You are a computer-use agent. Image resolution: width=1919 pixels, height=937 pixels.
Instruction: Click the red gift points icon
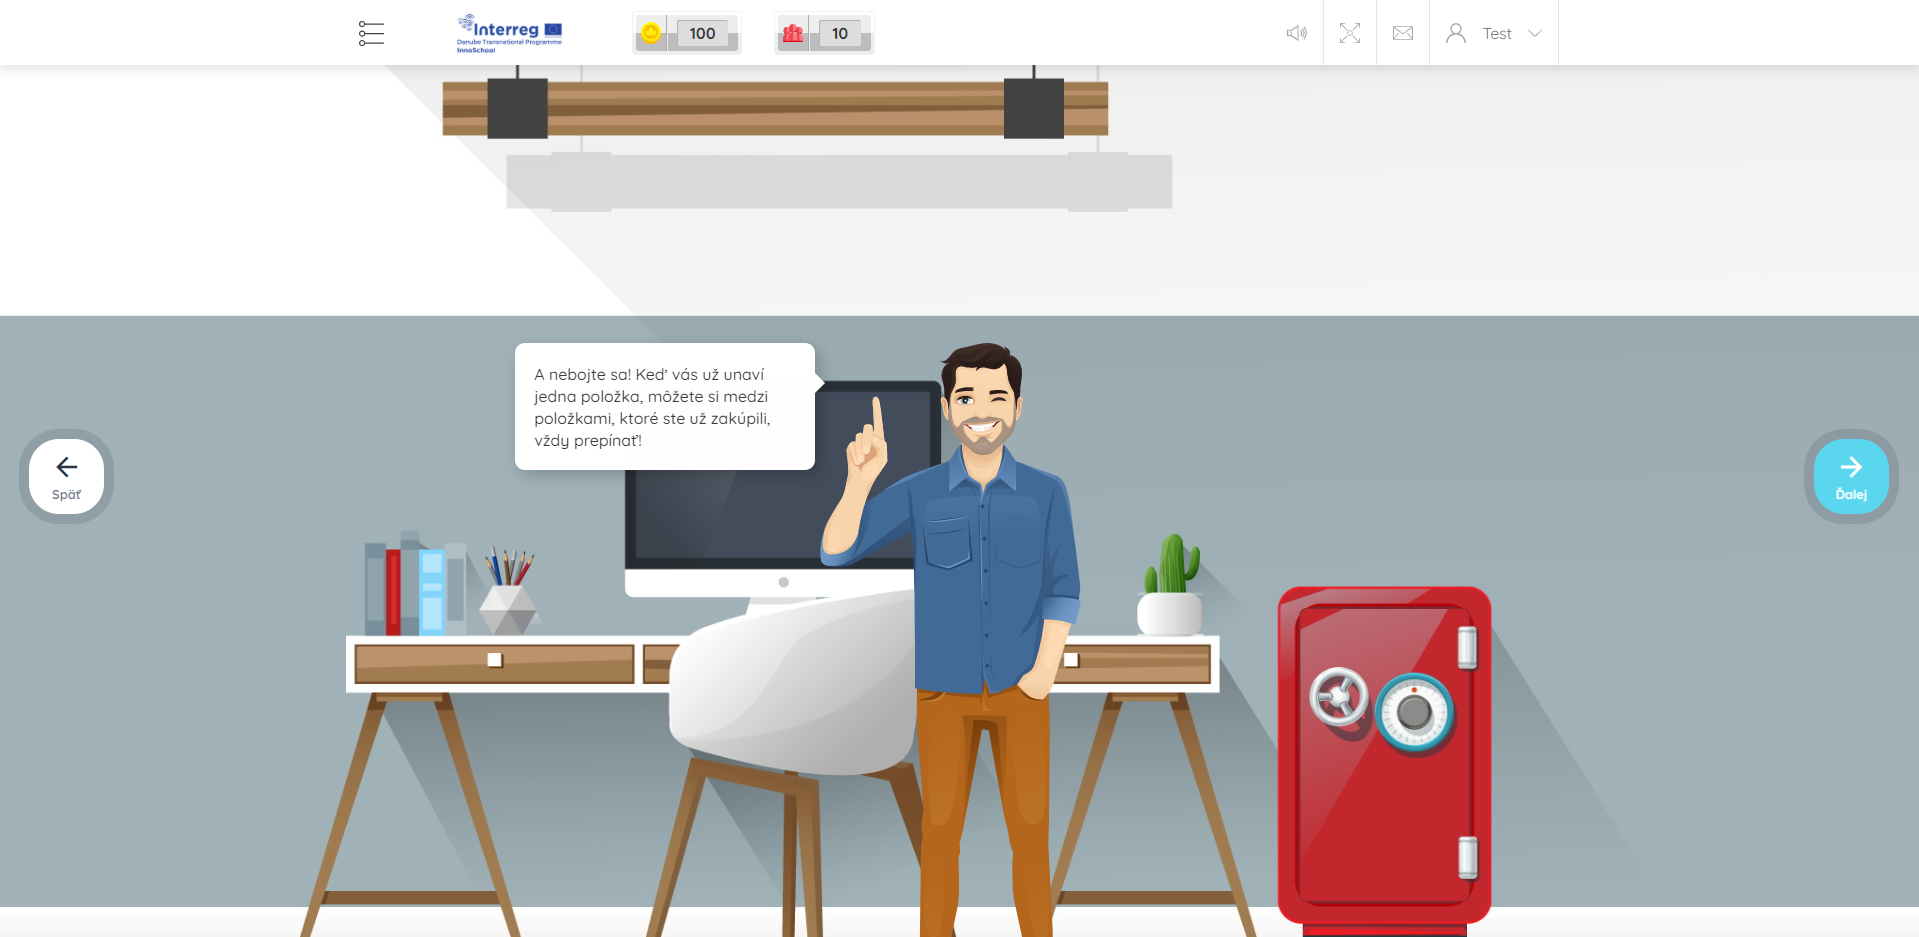793,33
